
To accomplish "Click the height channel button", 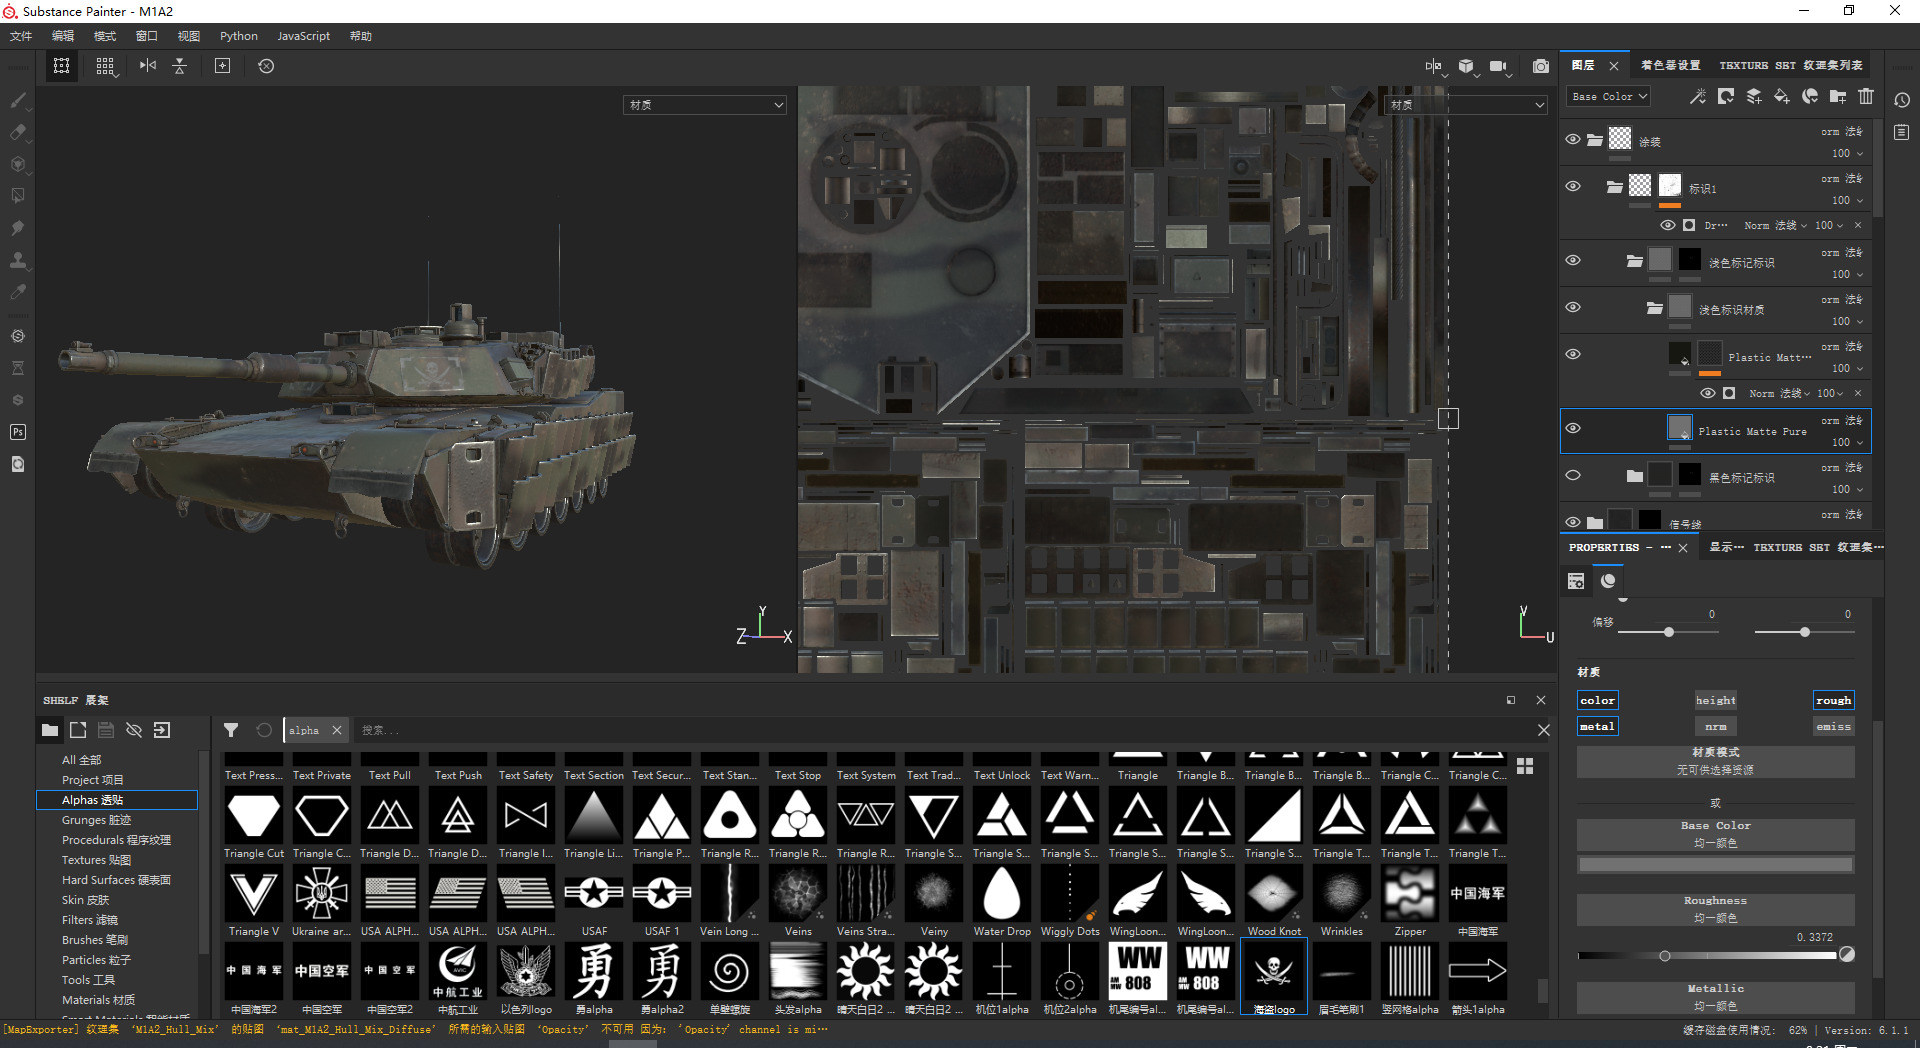I will [1716, 701].
